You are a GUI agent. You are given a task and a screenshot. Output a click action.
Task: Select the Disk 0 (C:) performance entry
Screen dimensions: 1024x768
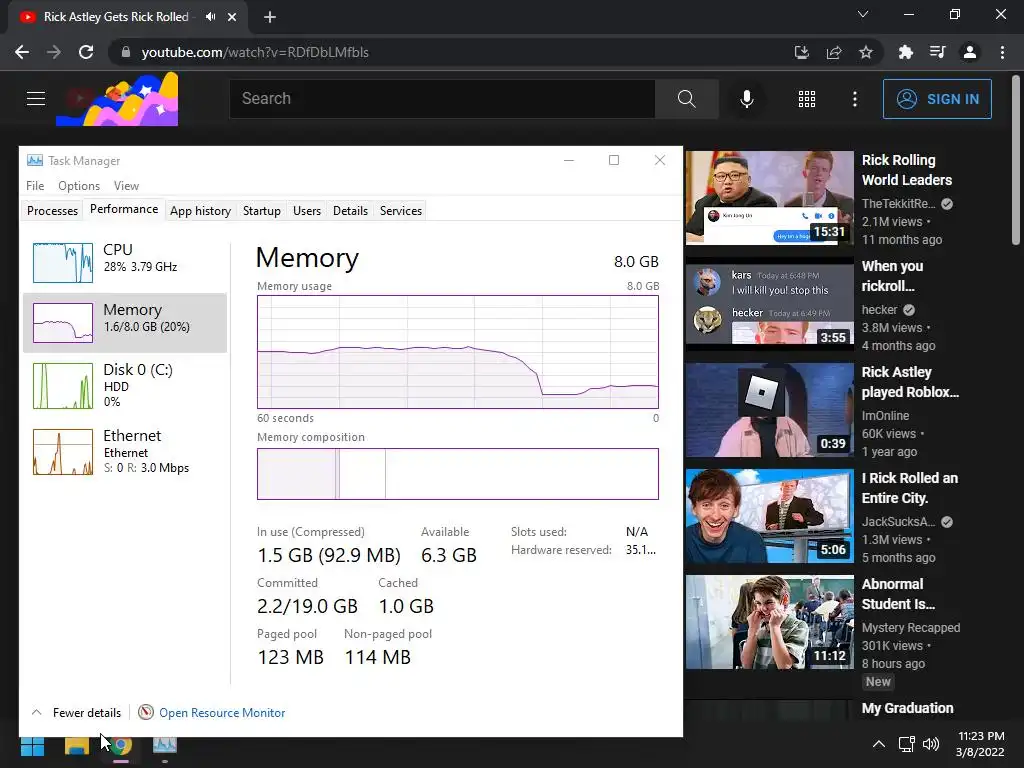[125, 385]
